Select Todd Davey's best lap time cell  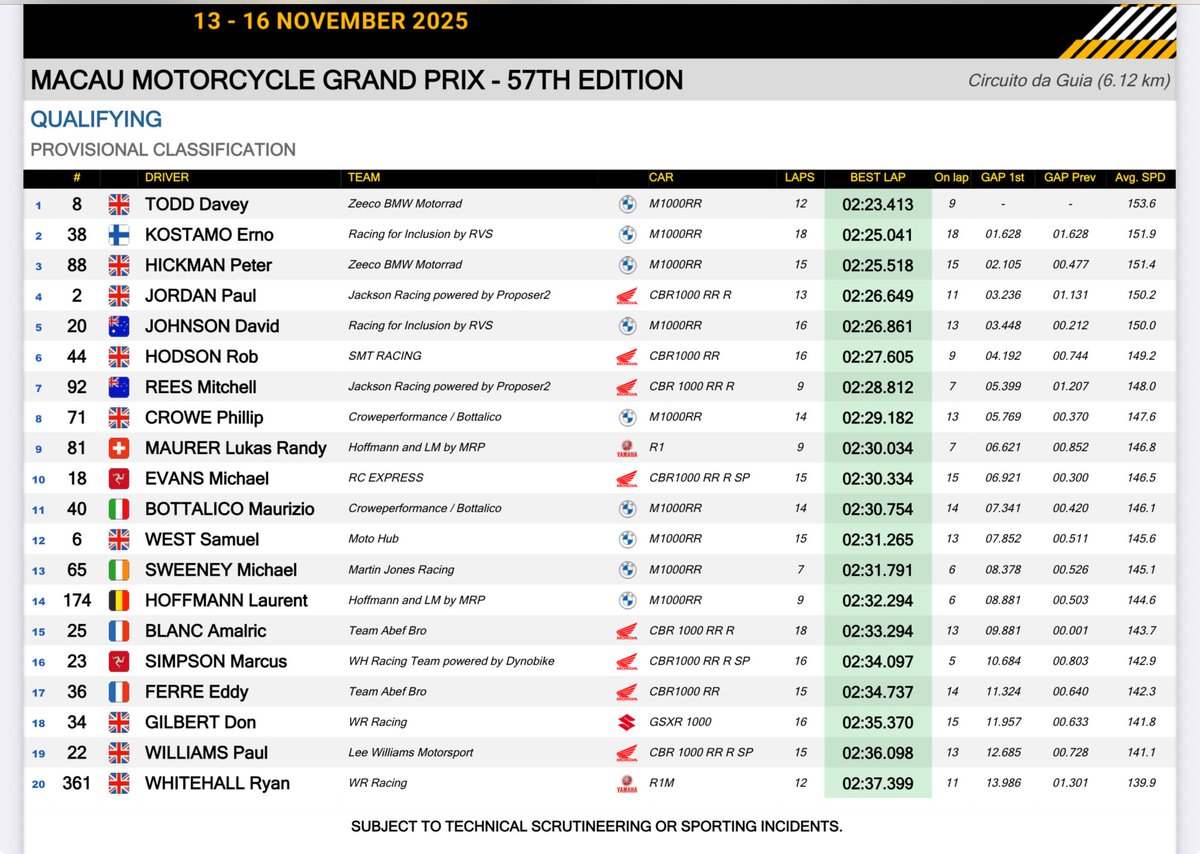876,204
